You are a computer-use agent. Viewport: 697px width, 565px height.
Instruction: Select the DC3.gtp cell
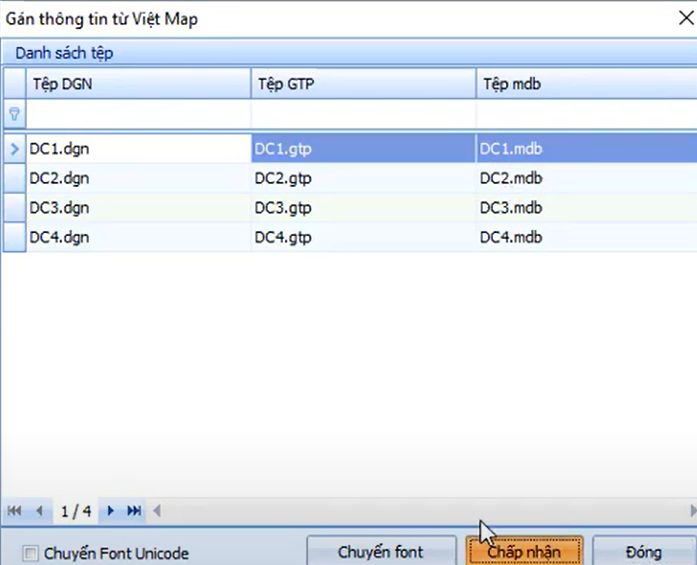coord(363,208)
